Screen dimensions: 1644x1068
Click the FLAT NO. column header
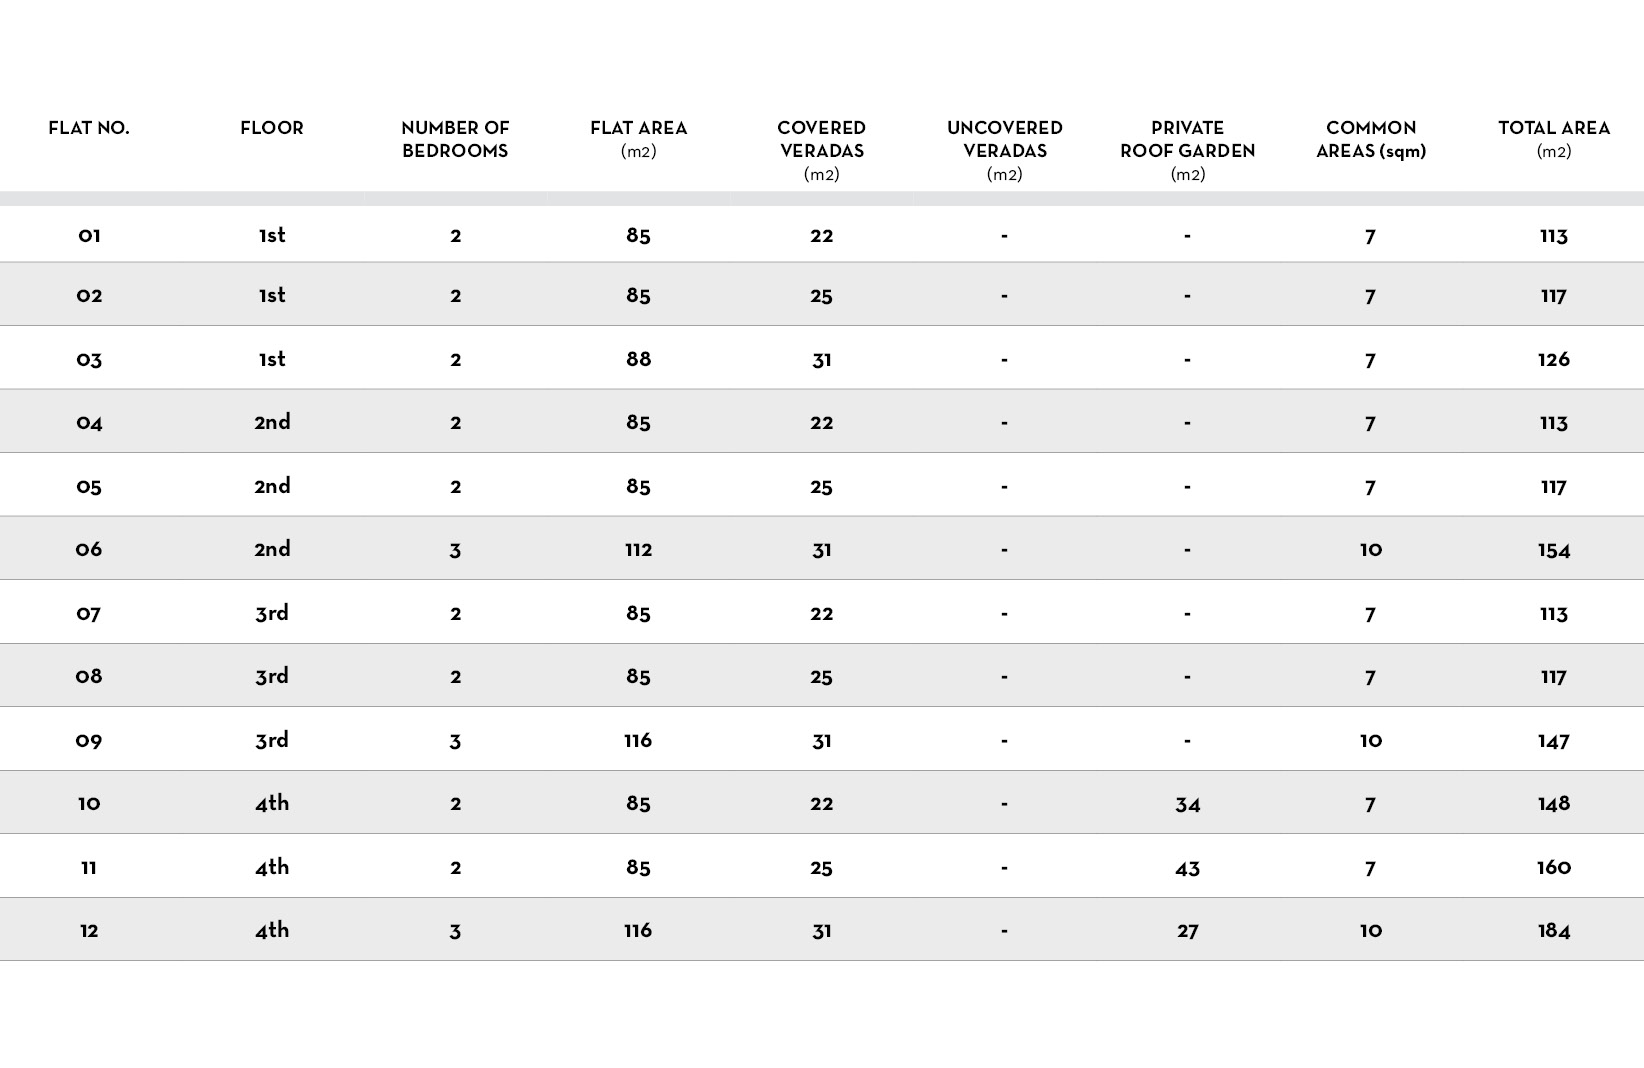pos(89,128)
